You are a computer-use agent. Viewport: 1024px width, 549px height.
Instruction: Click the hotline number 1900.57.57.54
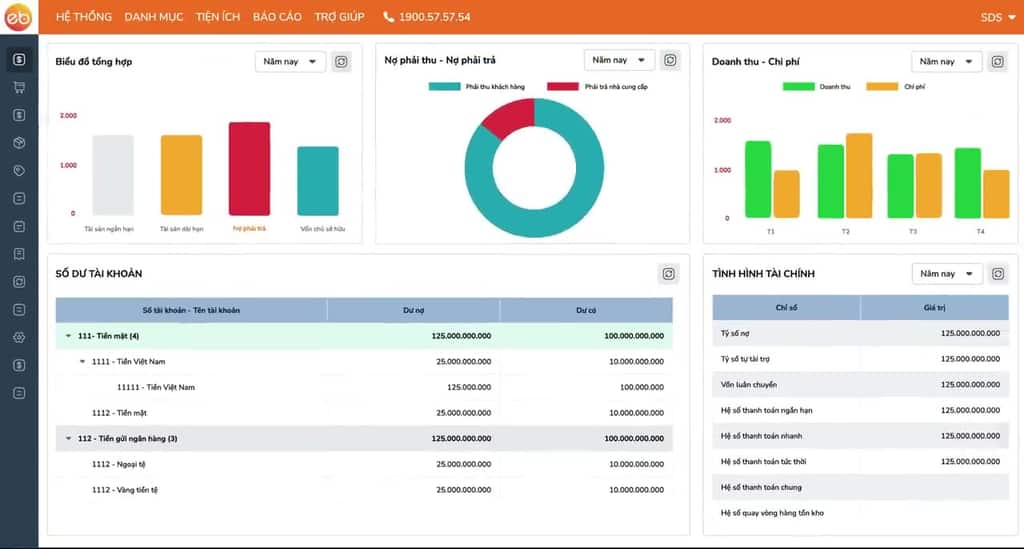434,17
